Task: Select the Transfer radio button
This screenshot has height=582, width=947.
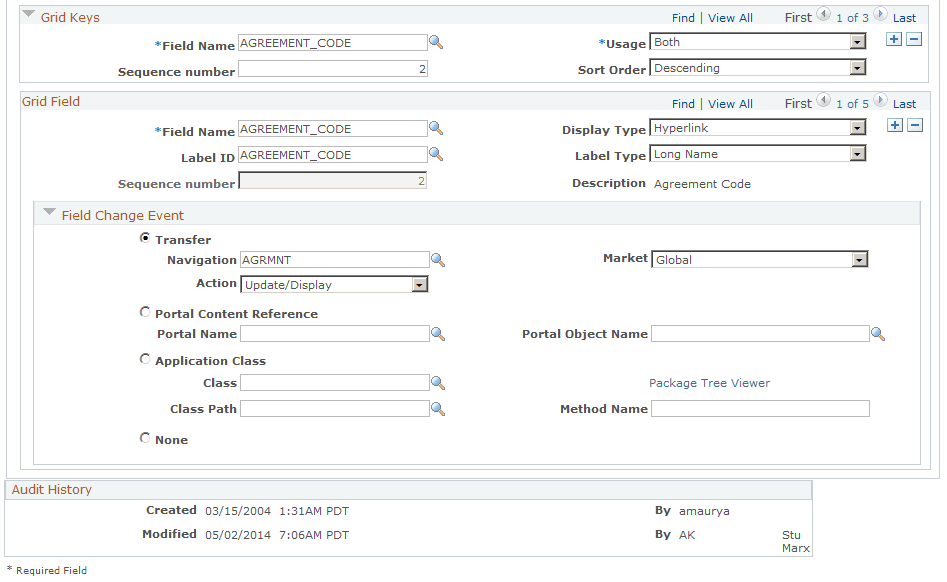Action: coord(145,239)
